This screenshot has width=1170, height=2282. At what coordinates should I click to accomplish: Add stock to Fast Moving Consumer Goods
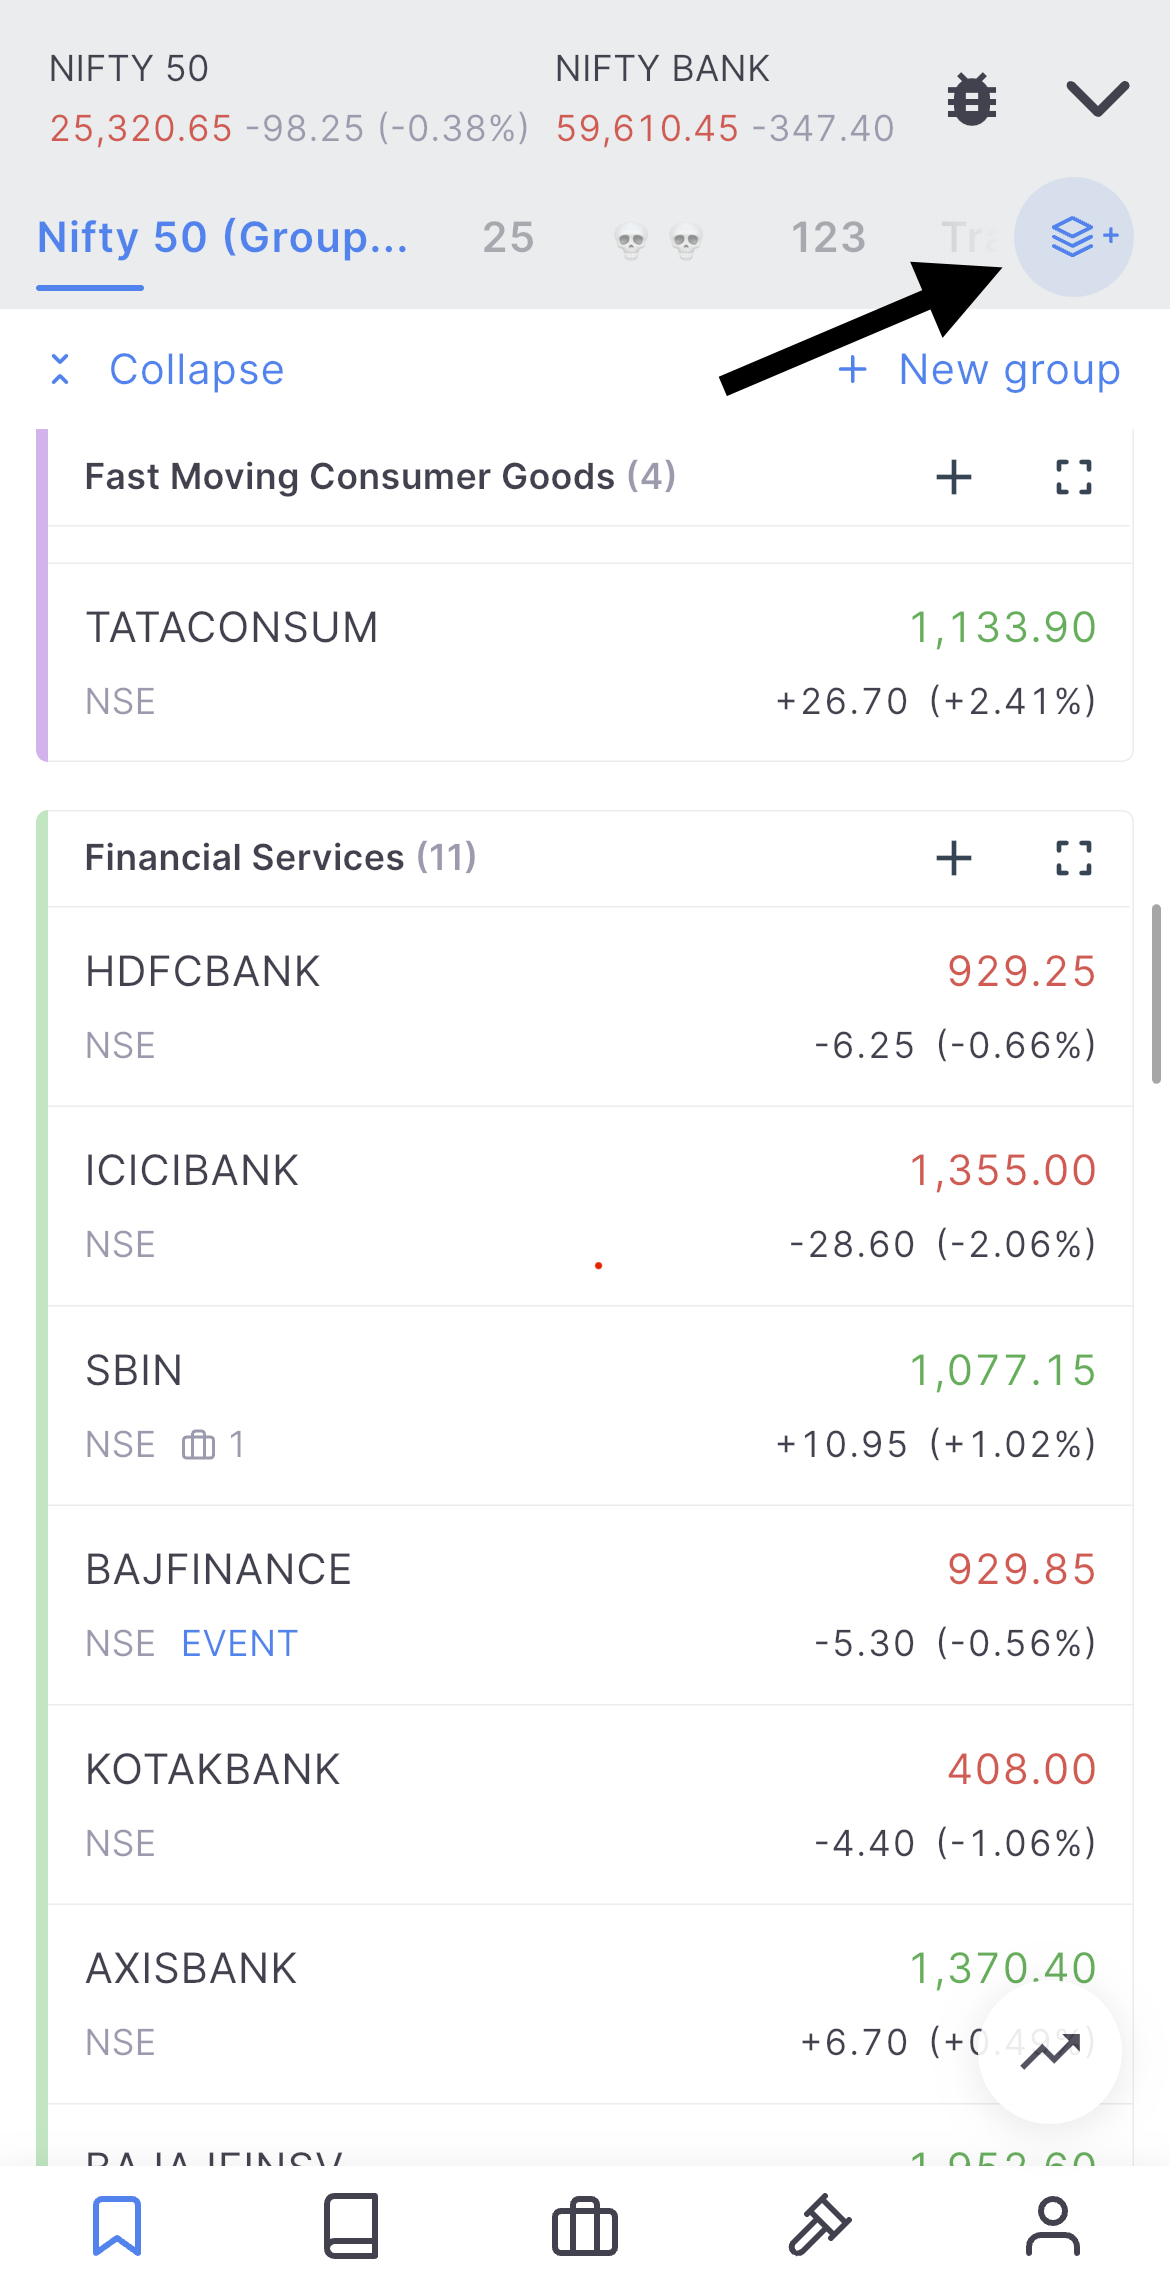(954, 477)
